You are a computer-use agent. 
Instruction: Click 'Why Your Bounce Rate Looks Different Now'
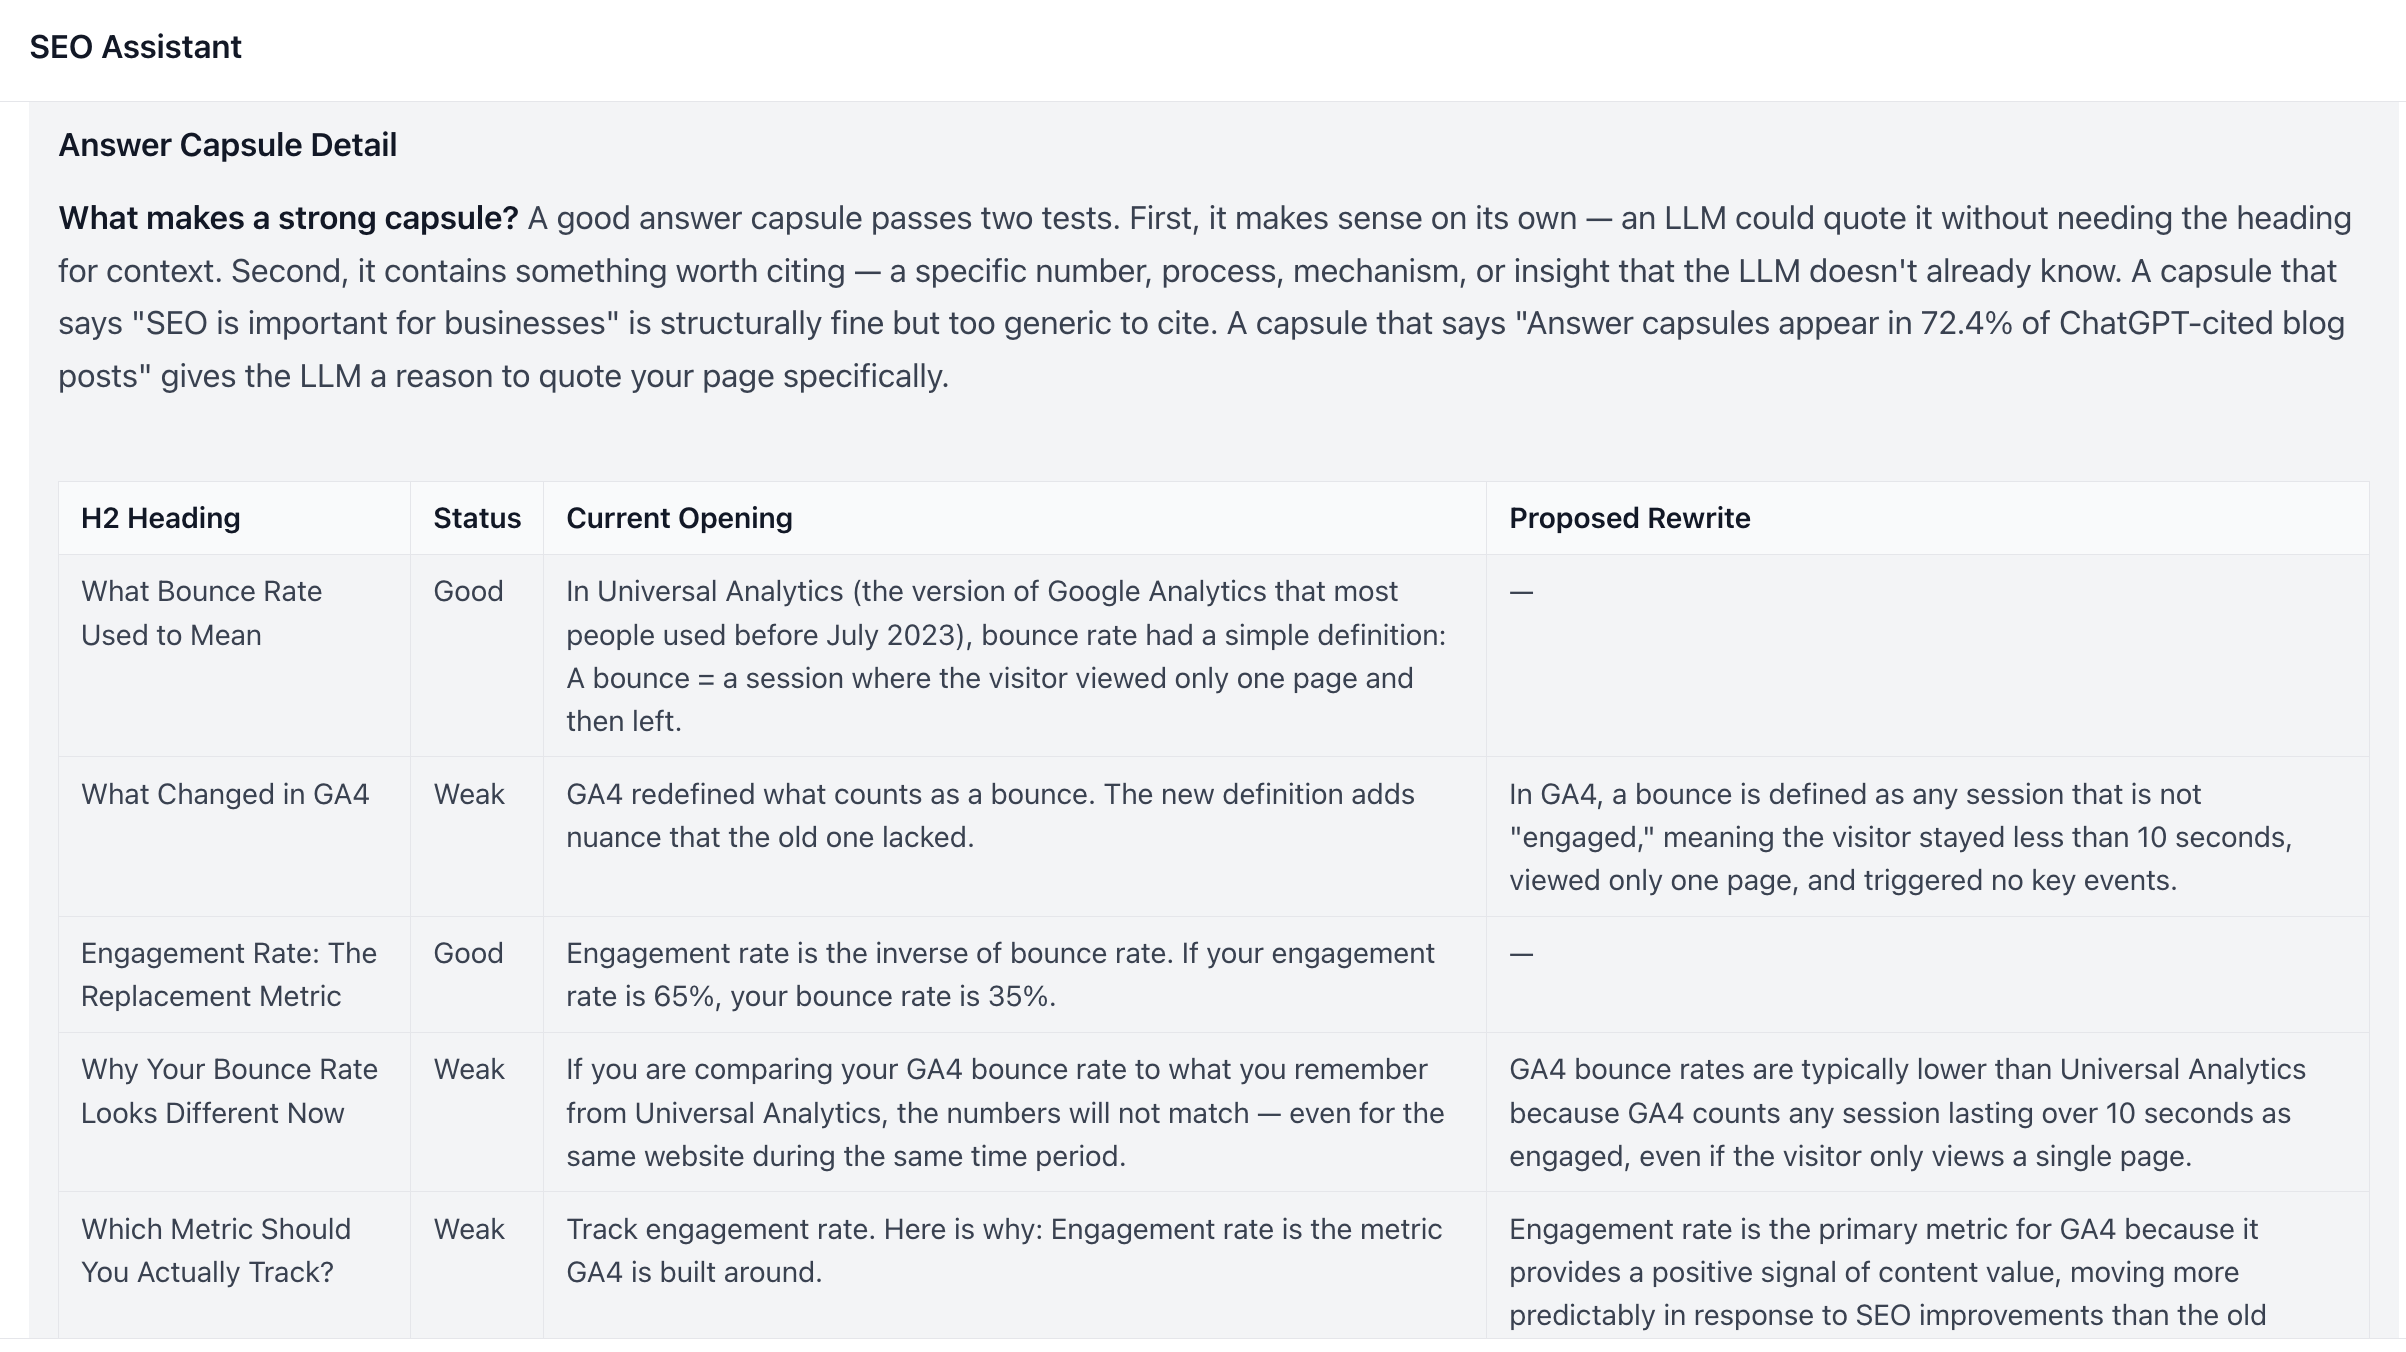(x=229, y=1091)
